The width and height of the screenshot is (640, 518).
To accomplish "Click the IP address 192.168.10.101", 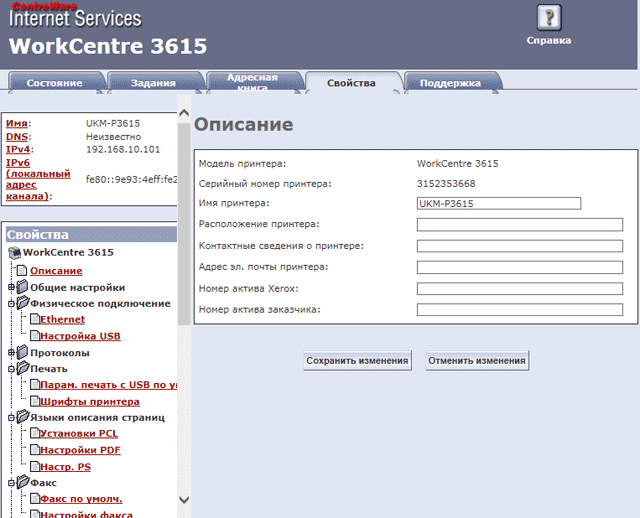I will click(x=123, y=149).
